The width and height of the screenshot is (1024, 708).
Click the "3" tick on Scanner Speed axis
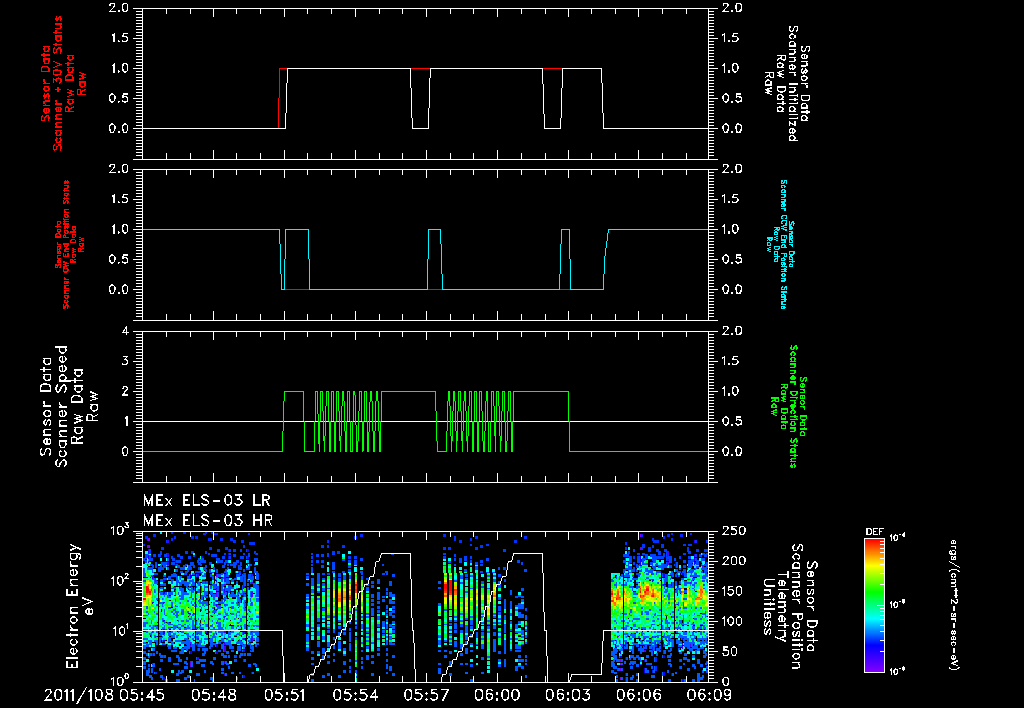(125, 361)
